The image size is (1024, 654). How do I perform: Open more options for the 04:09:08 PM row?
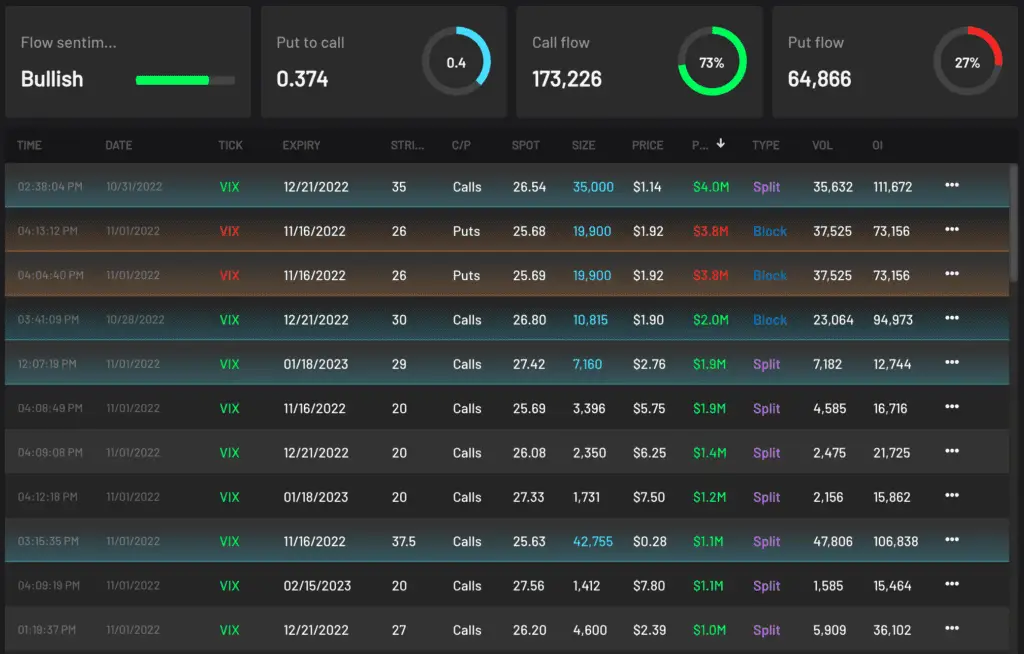click(x=952, y=451)
